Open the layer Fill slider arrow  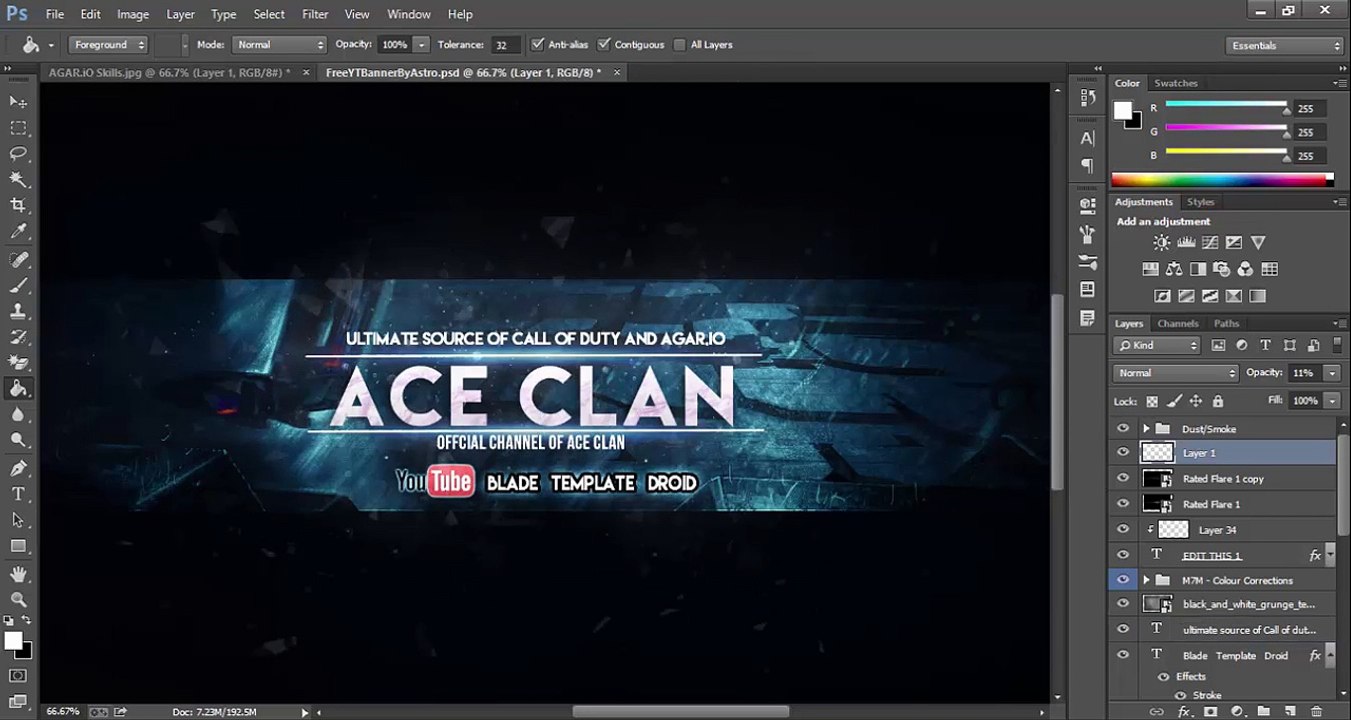click(1332, 401)
